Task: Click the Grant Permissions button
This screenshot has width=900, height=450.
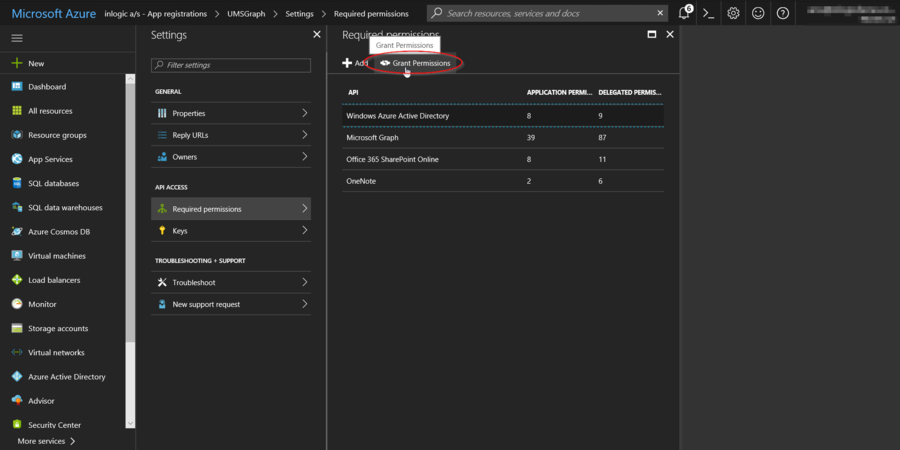Action: pos(415,63)
